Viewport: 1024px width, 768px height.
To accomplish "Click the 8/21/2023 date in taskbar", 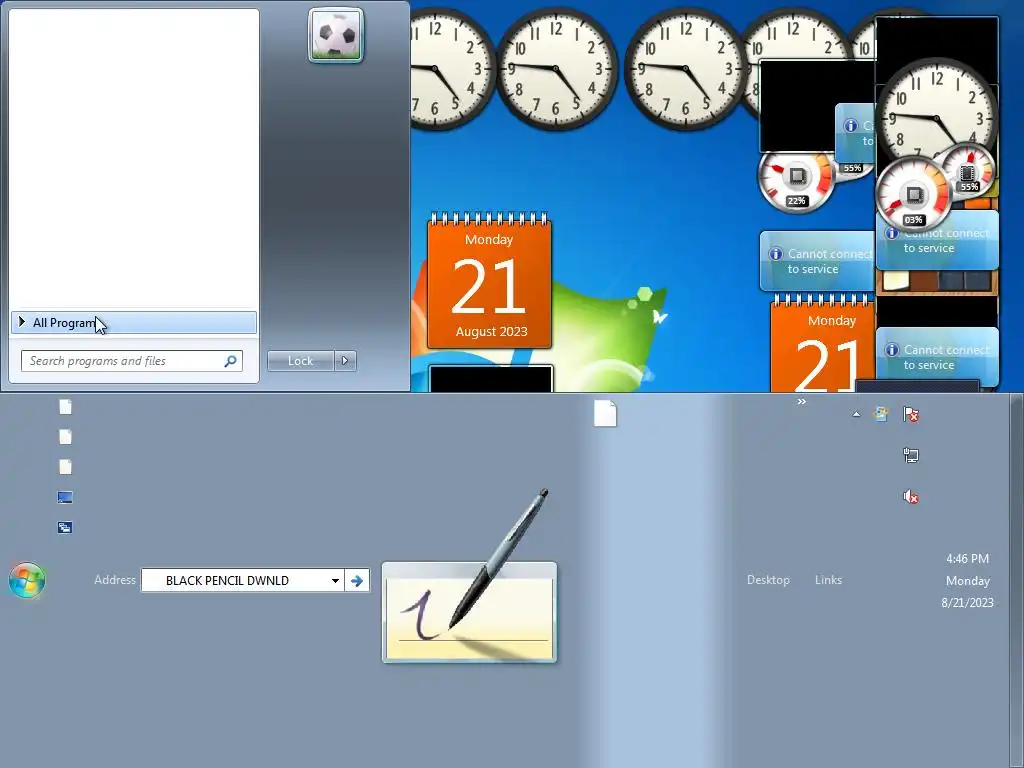I will 967,602.
